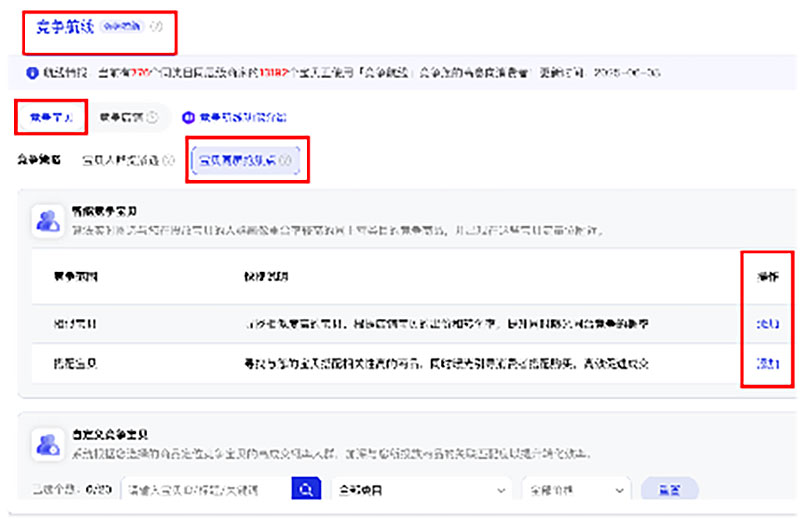Viewport: 800px width, 519px height.
Task: Click the blue action link in the first table row
Action: pyautogui.click(x=768, y=324)
